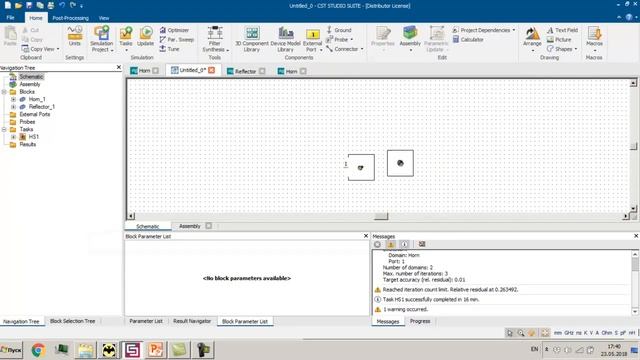Close the Navigation Tree panel
Screen dimensions: 640x360
119,67
